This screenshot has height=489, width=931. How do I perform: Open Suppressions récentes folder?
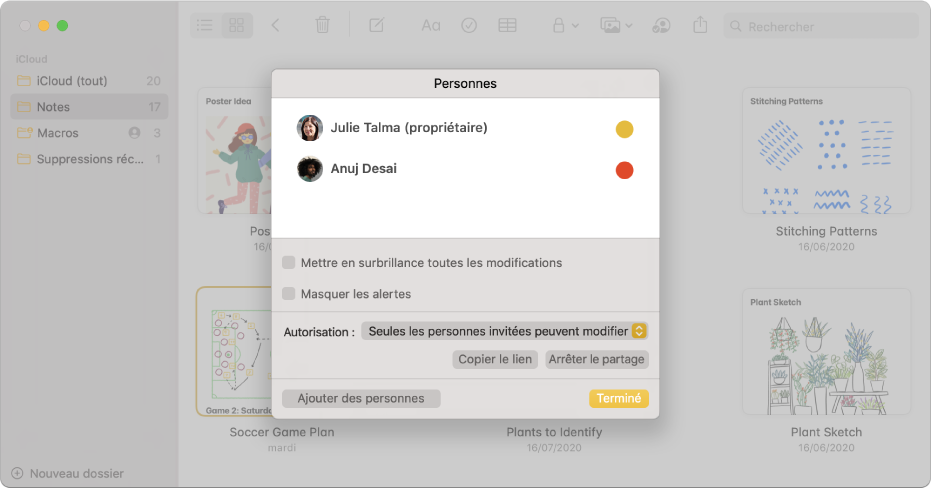[x=89, y=159]
